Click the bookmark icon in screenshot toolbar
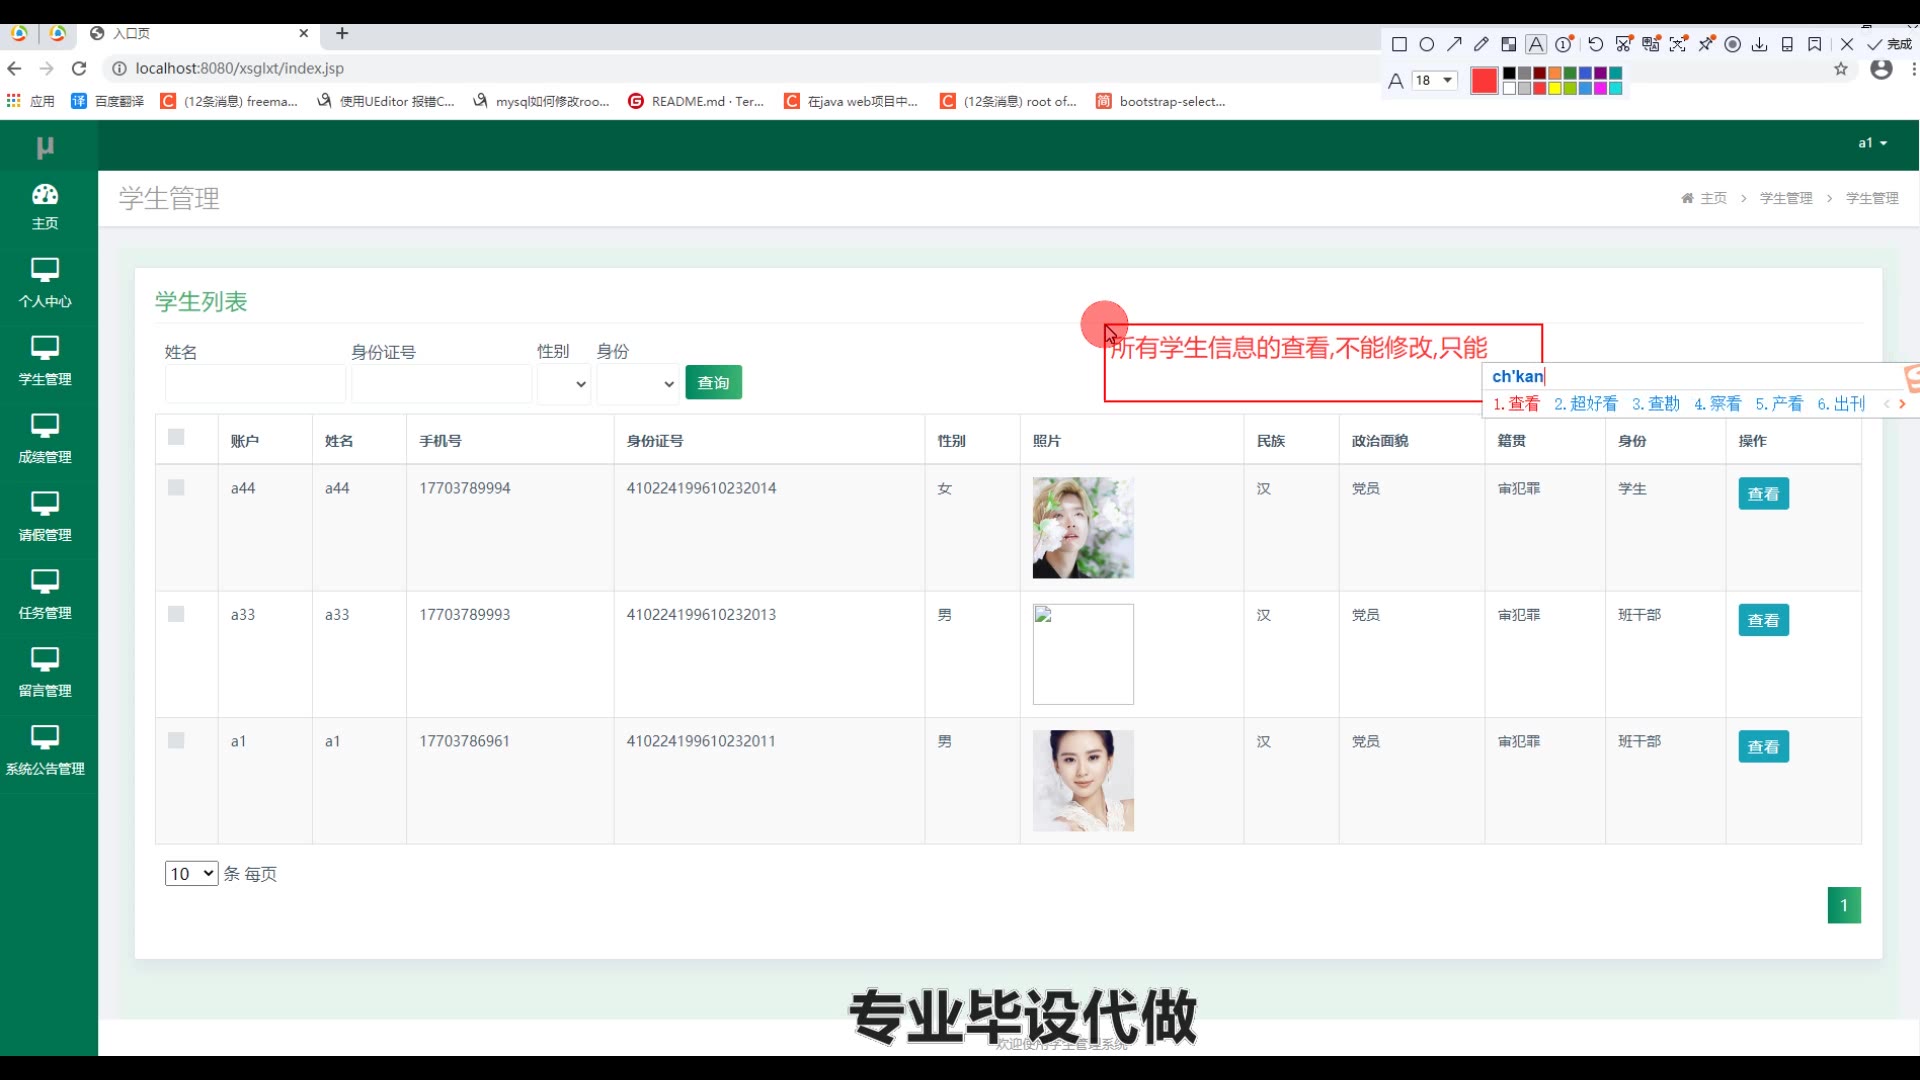This screenshot has height=1080, width=1920. click(1815, 44)
